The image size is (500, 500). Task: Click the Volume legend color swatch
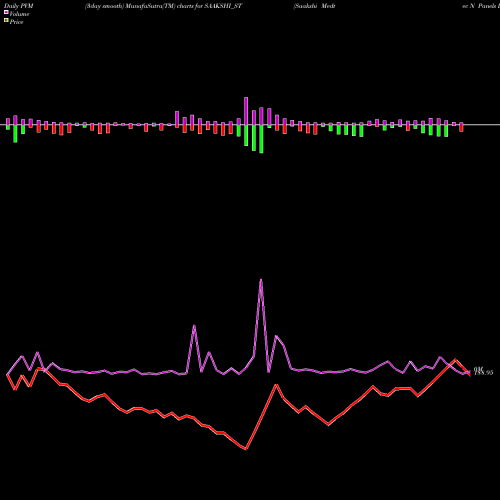click(x=6, y=12)
